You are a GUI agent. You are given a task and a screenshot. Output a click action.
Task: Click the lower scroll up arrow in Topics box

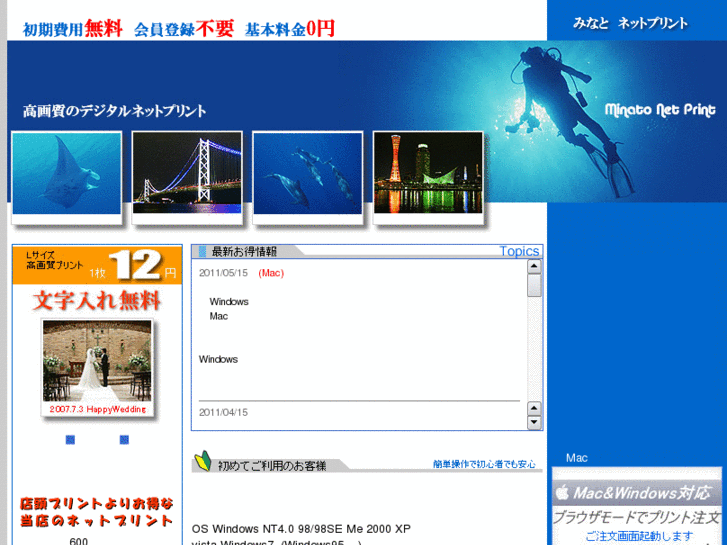pyautogui.click(x=534, y=408)
